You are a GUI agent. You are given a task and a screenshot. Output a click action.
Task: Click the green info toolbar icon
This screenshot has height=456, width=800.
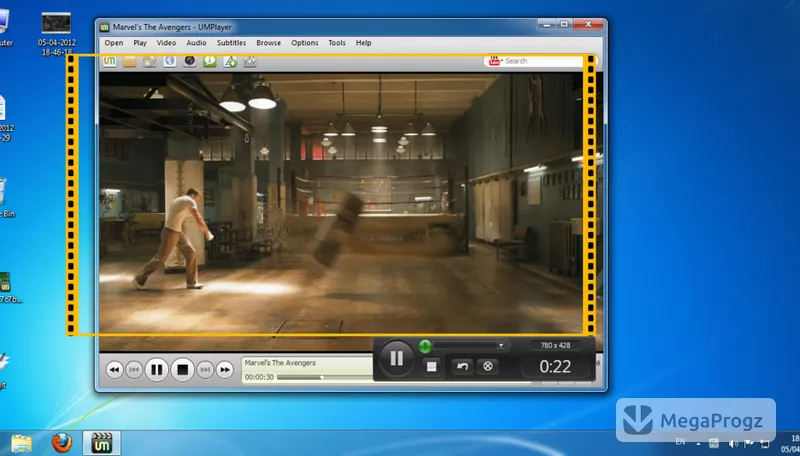click(210, 62)
